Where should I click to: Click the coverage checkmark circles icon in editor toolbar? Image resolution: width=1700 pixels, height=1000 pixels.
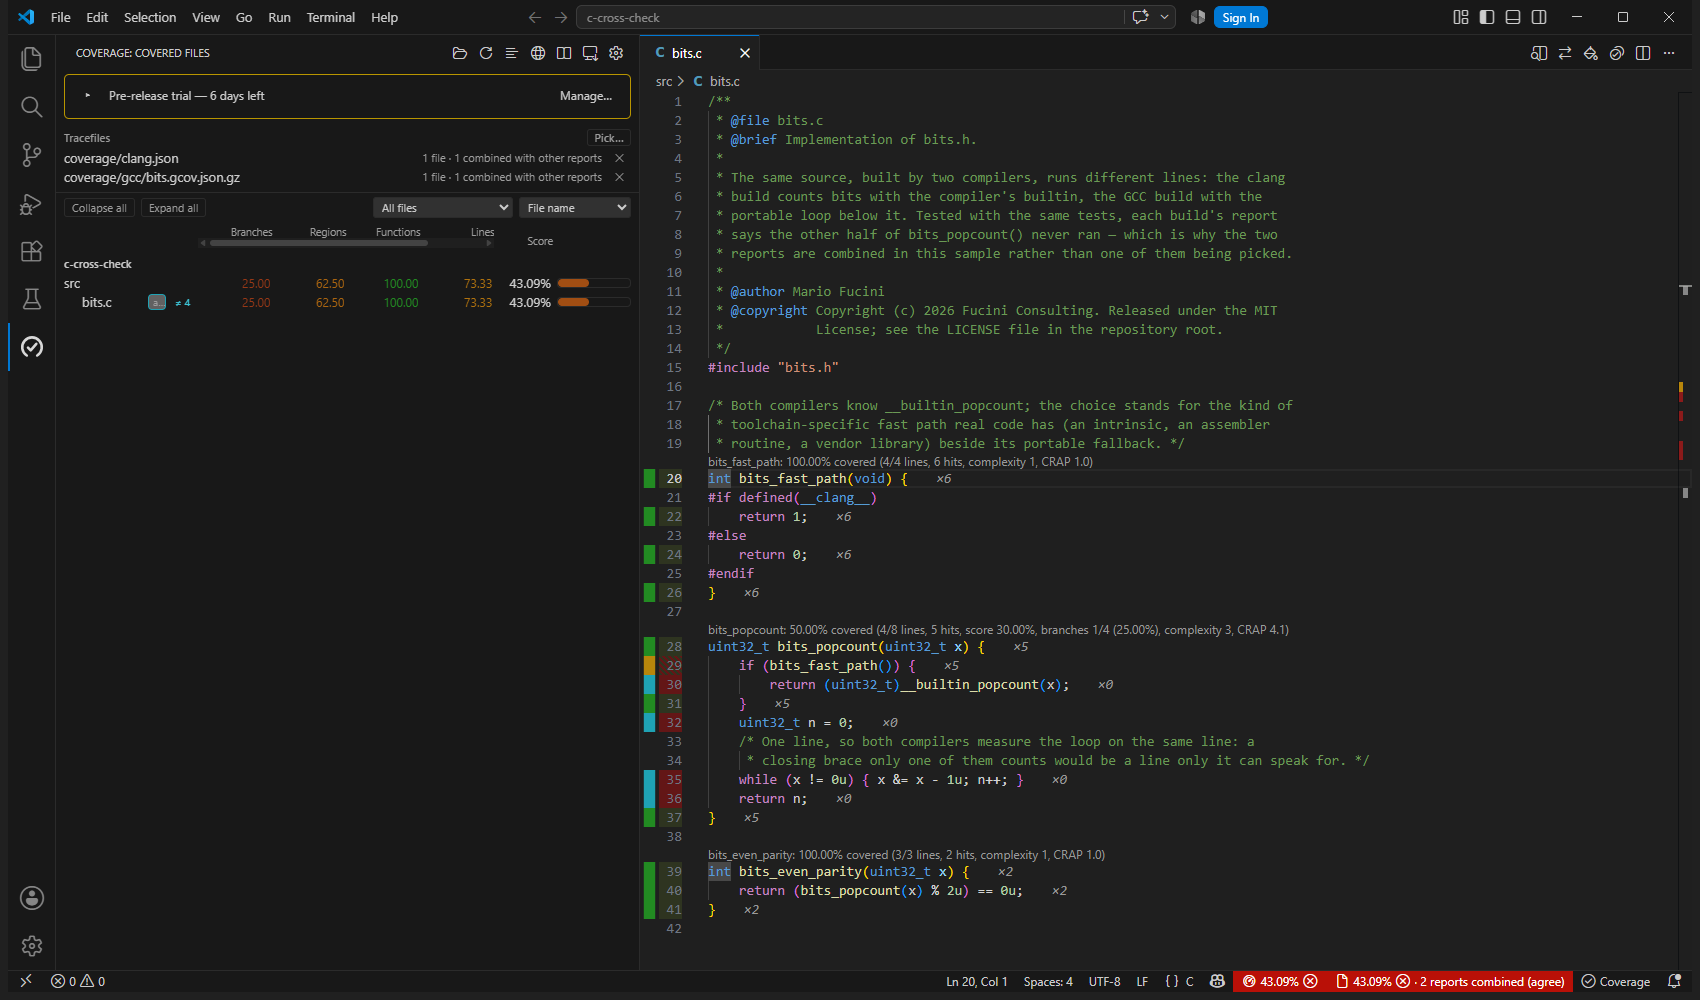coord(1617,53)
